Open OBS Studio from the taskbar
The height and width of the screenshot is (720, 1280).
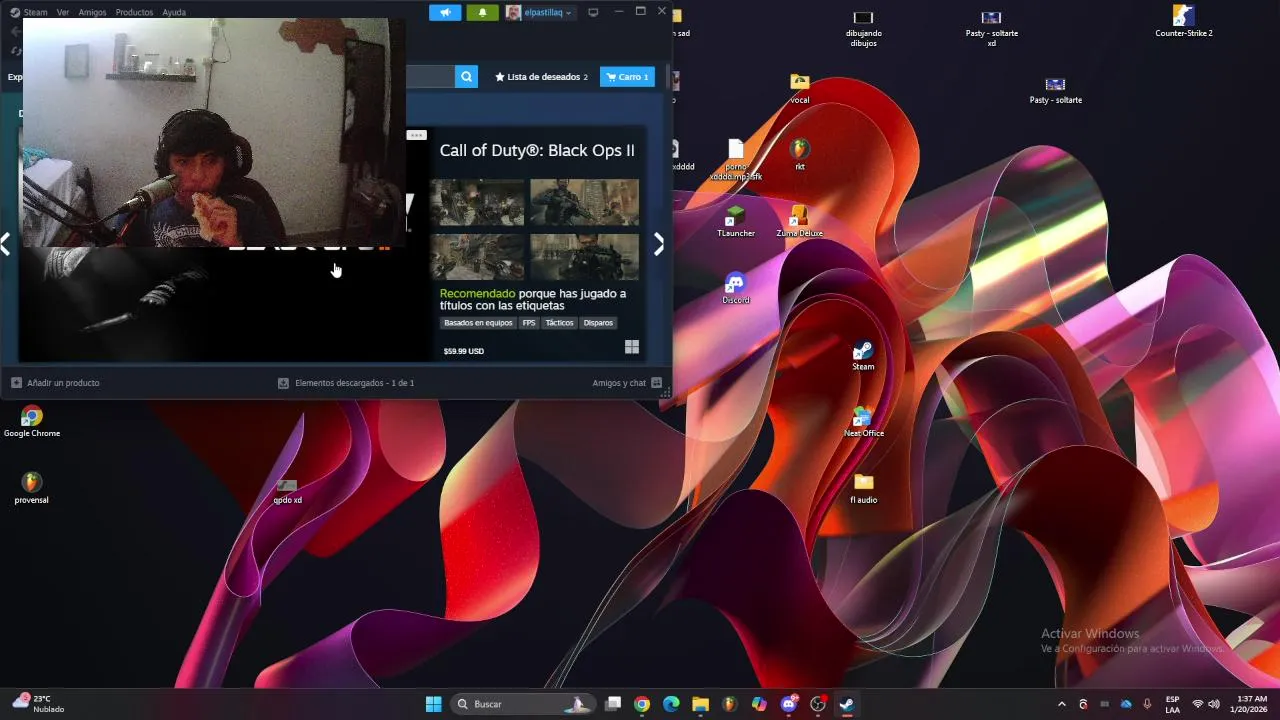click(818, 704)
